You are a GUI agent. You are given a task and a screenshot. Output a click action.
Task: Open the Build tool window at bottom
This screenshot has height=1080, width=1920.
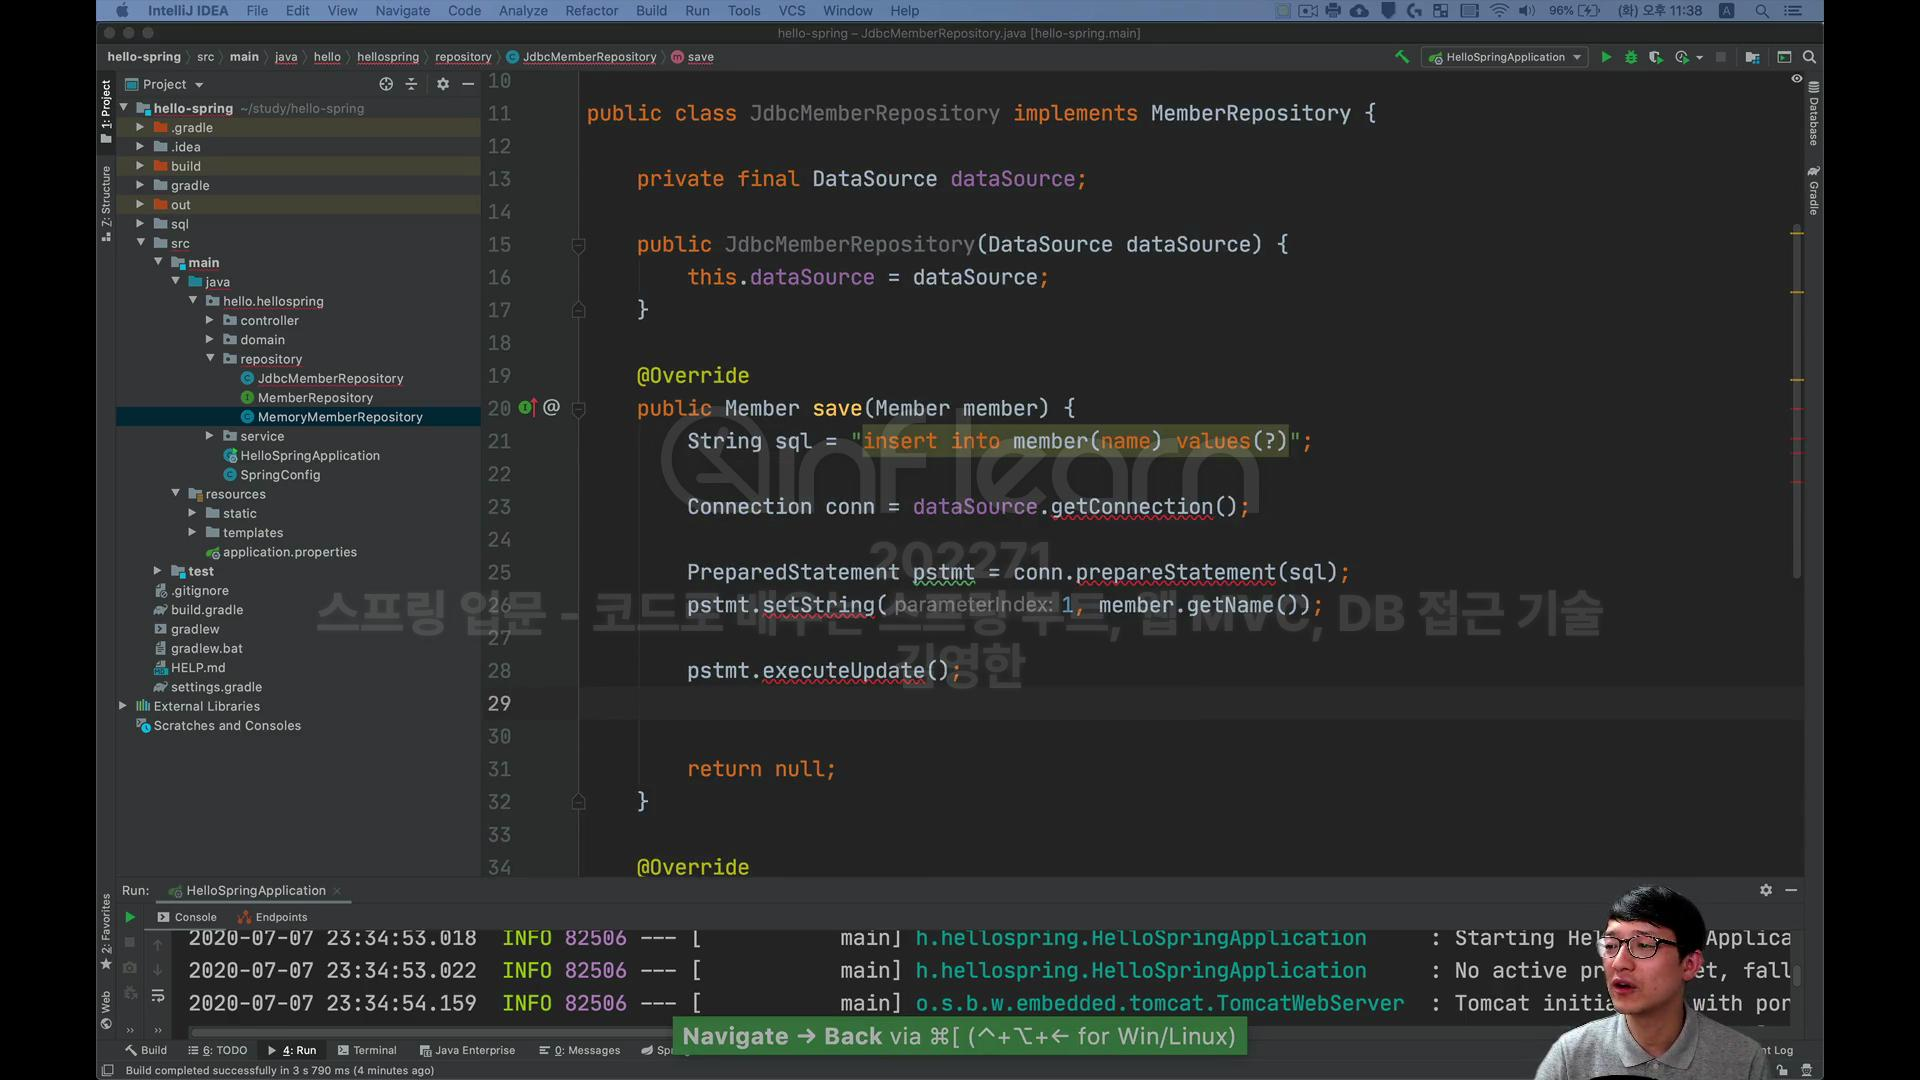(146, 1050)
